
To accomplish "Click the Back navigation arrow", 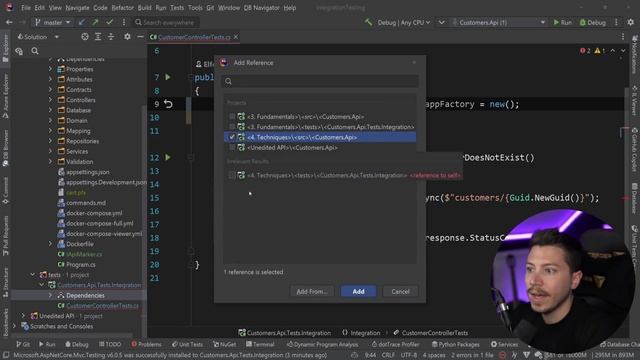I will pyautogui.click(x=9, y=22).
